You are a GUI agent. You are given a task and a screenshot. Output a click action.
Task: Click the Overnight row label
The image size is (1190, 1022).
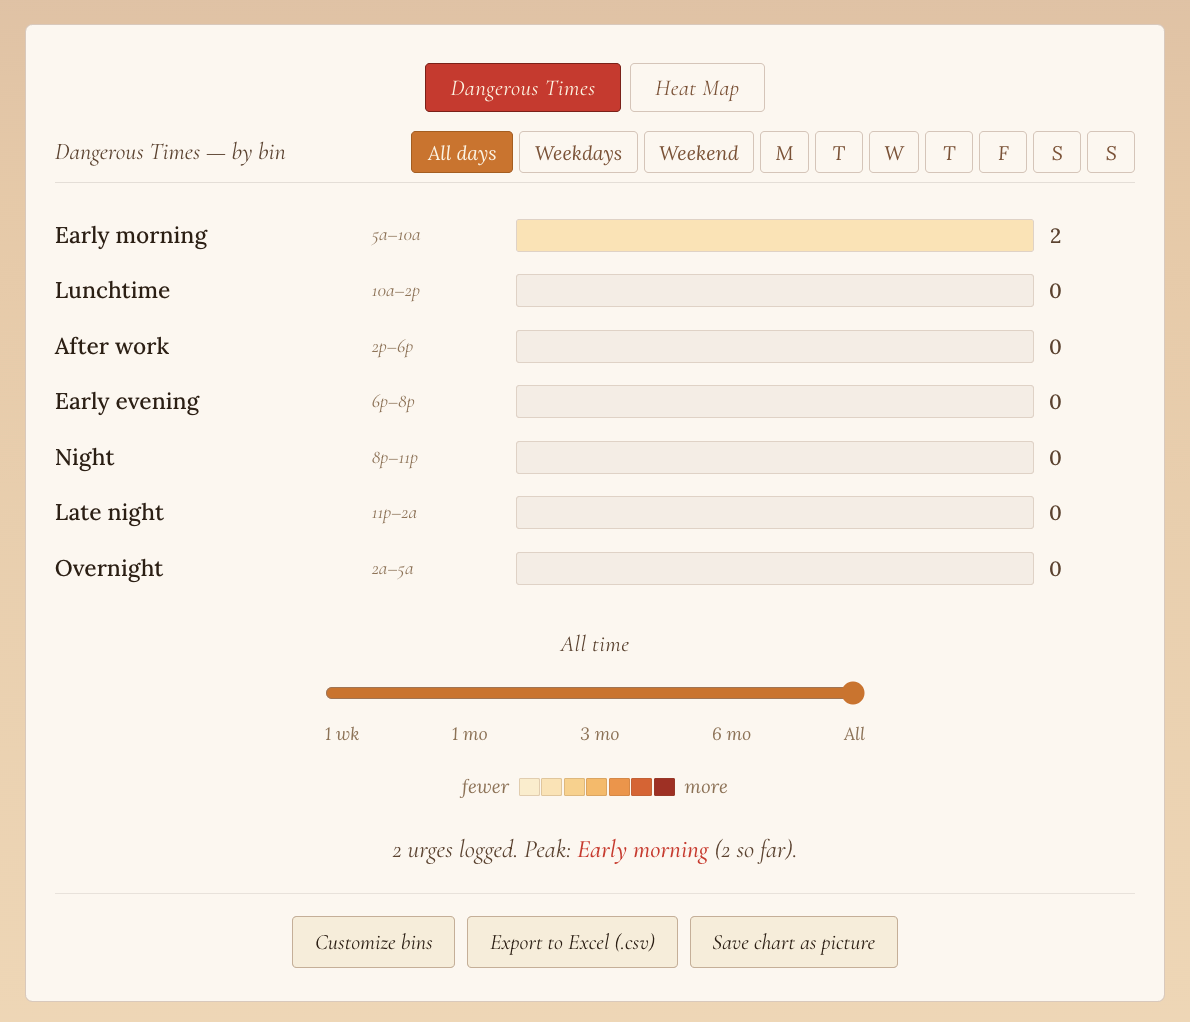[x=109, y=568]
